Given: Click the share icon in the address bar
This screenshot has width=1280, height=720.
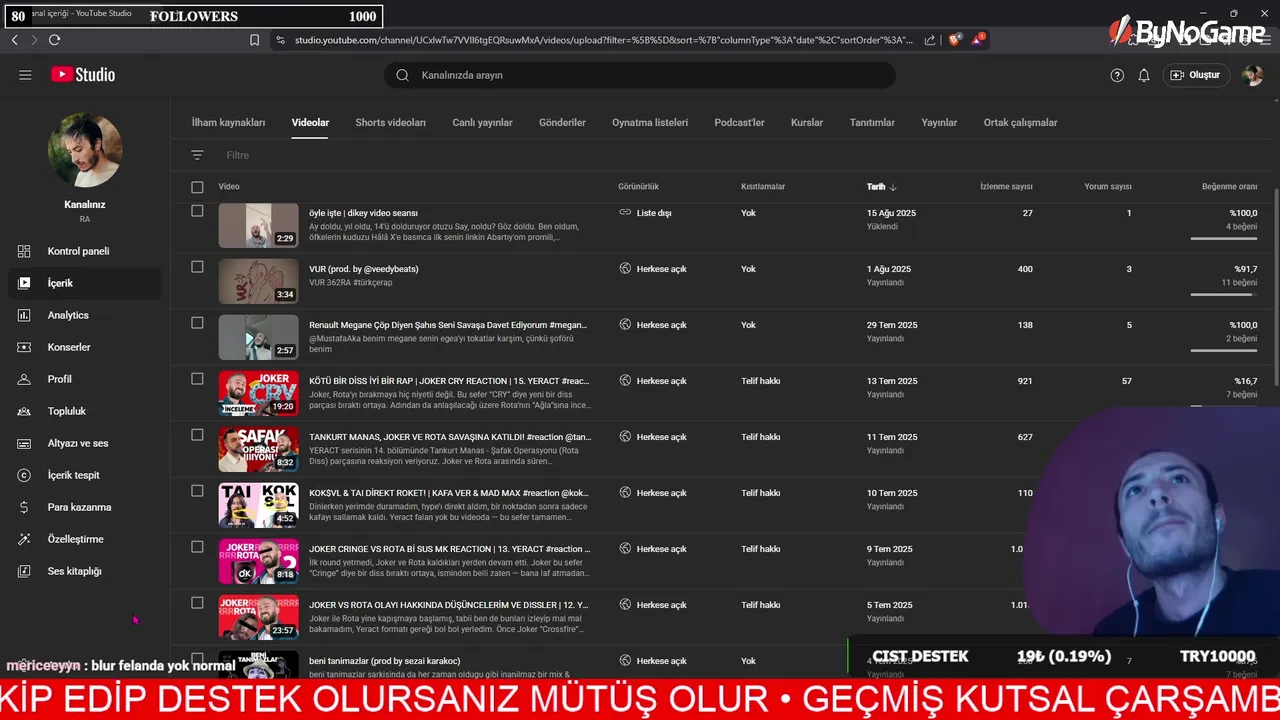Looking at the screenshot, I should 930,40.
